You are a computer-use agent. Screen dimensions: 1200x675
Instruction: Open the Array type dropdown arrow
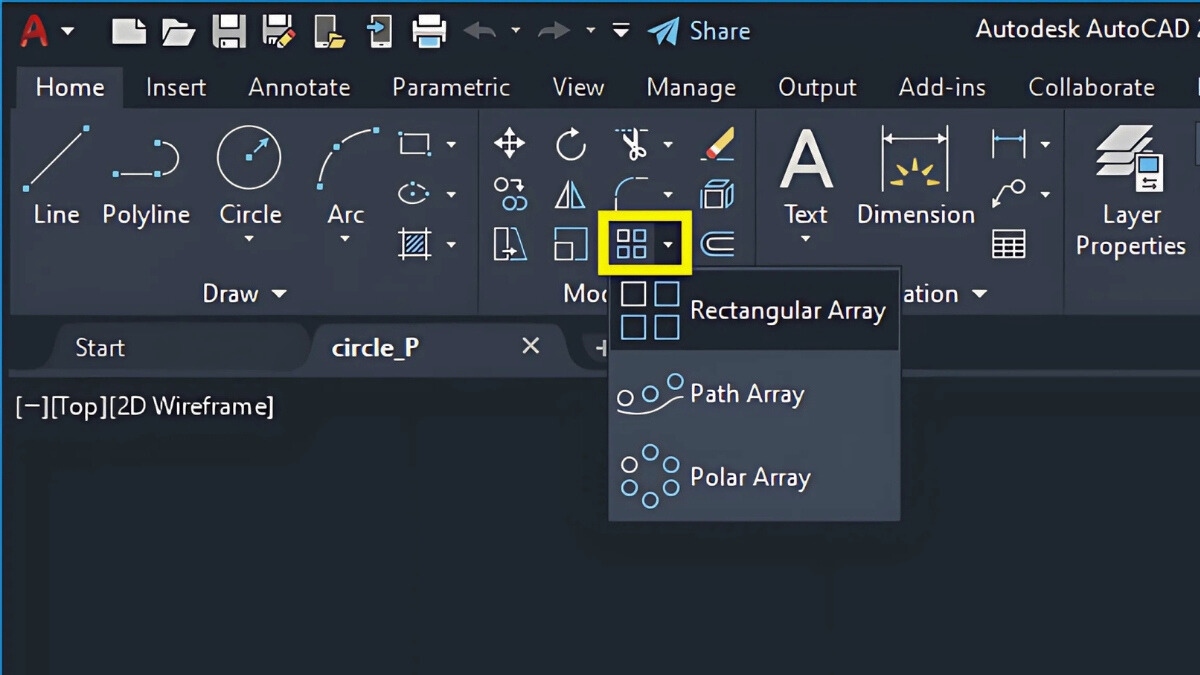click(x=668, y=244)
